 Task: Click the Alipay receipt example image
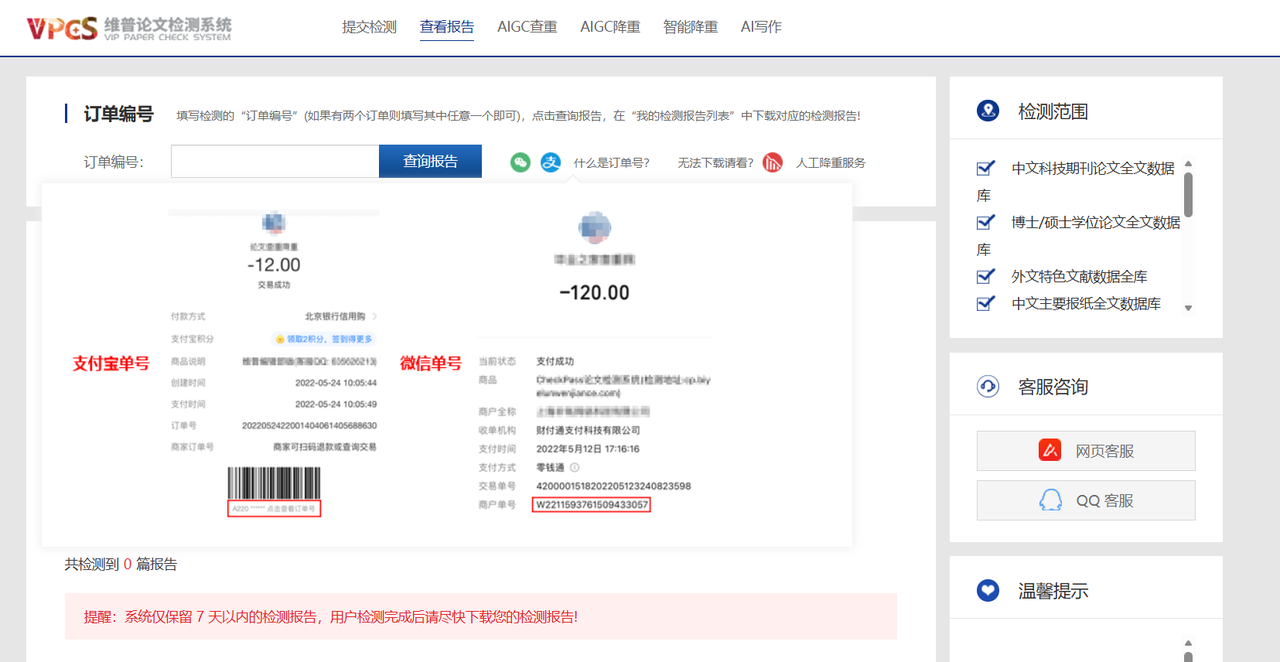(273, 365)
